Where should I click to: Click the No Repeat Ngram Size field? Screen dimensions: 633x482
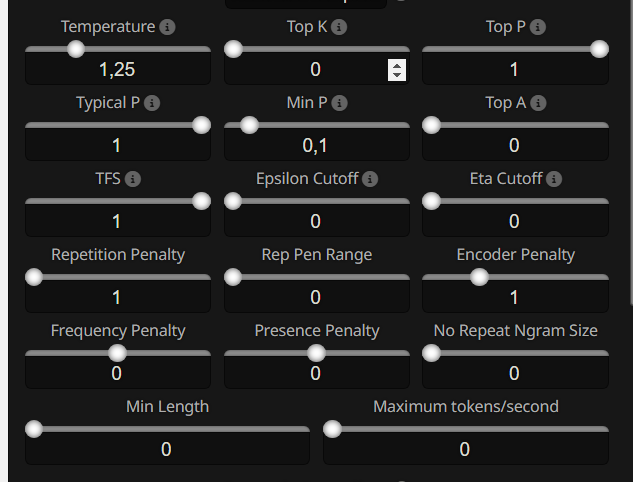[x=515, y=373]
